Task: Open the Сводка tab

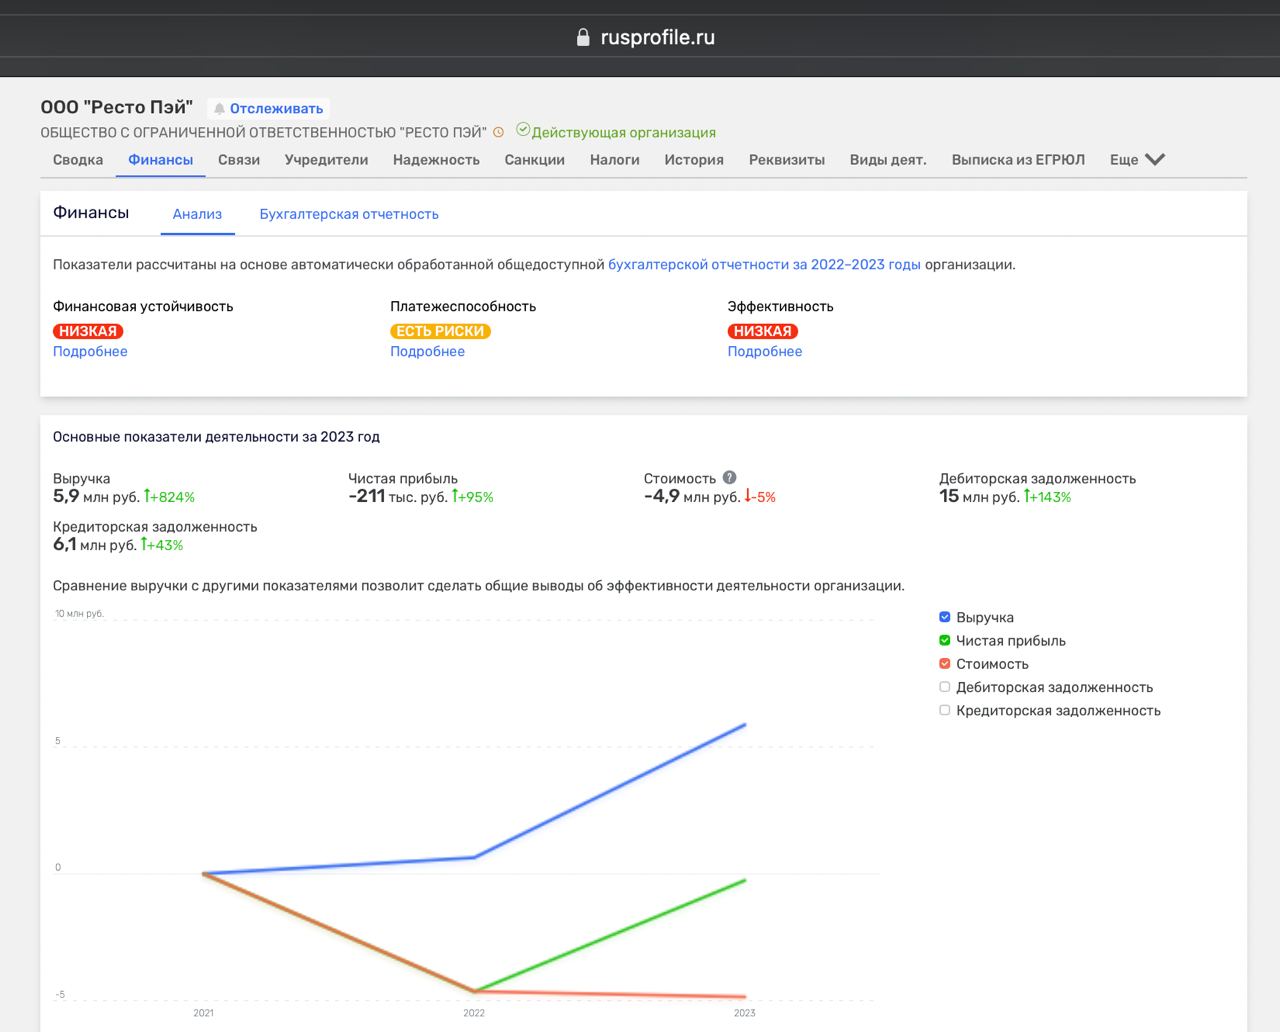Action: pos(78,160)
